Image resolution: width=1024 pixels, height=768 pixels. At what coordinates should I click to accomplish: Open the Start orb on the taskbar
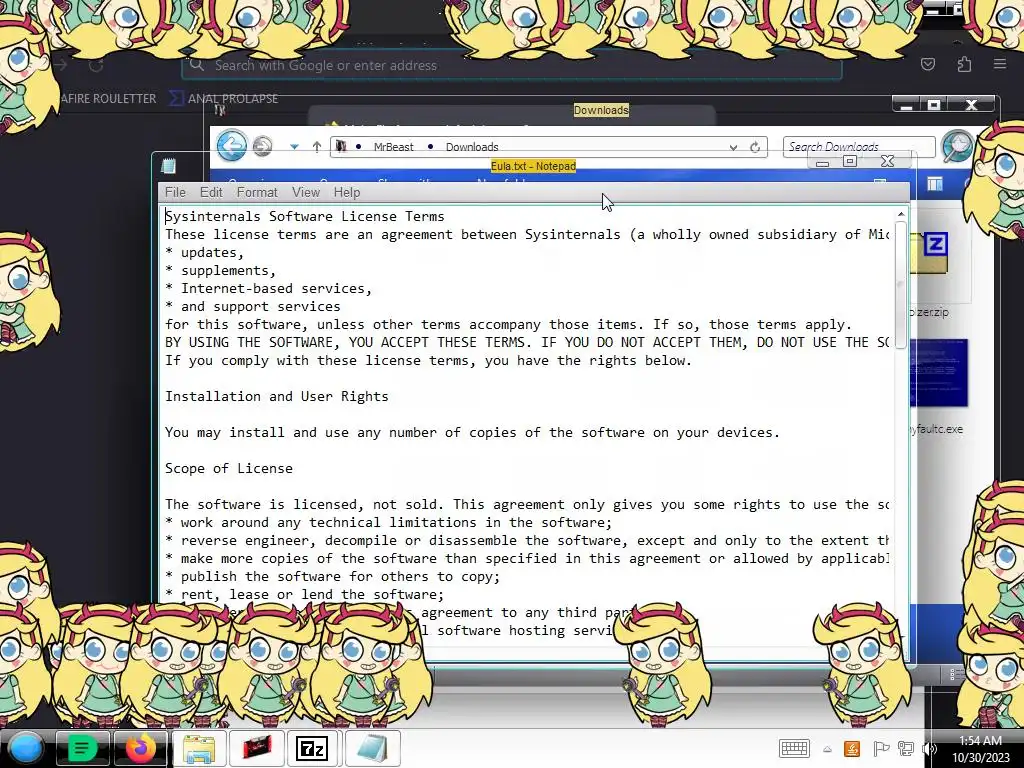coord(25,748)
